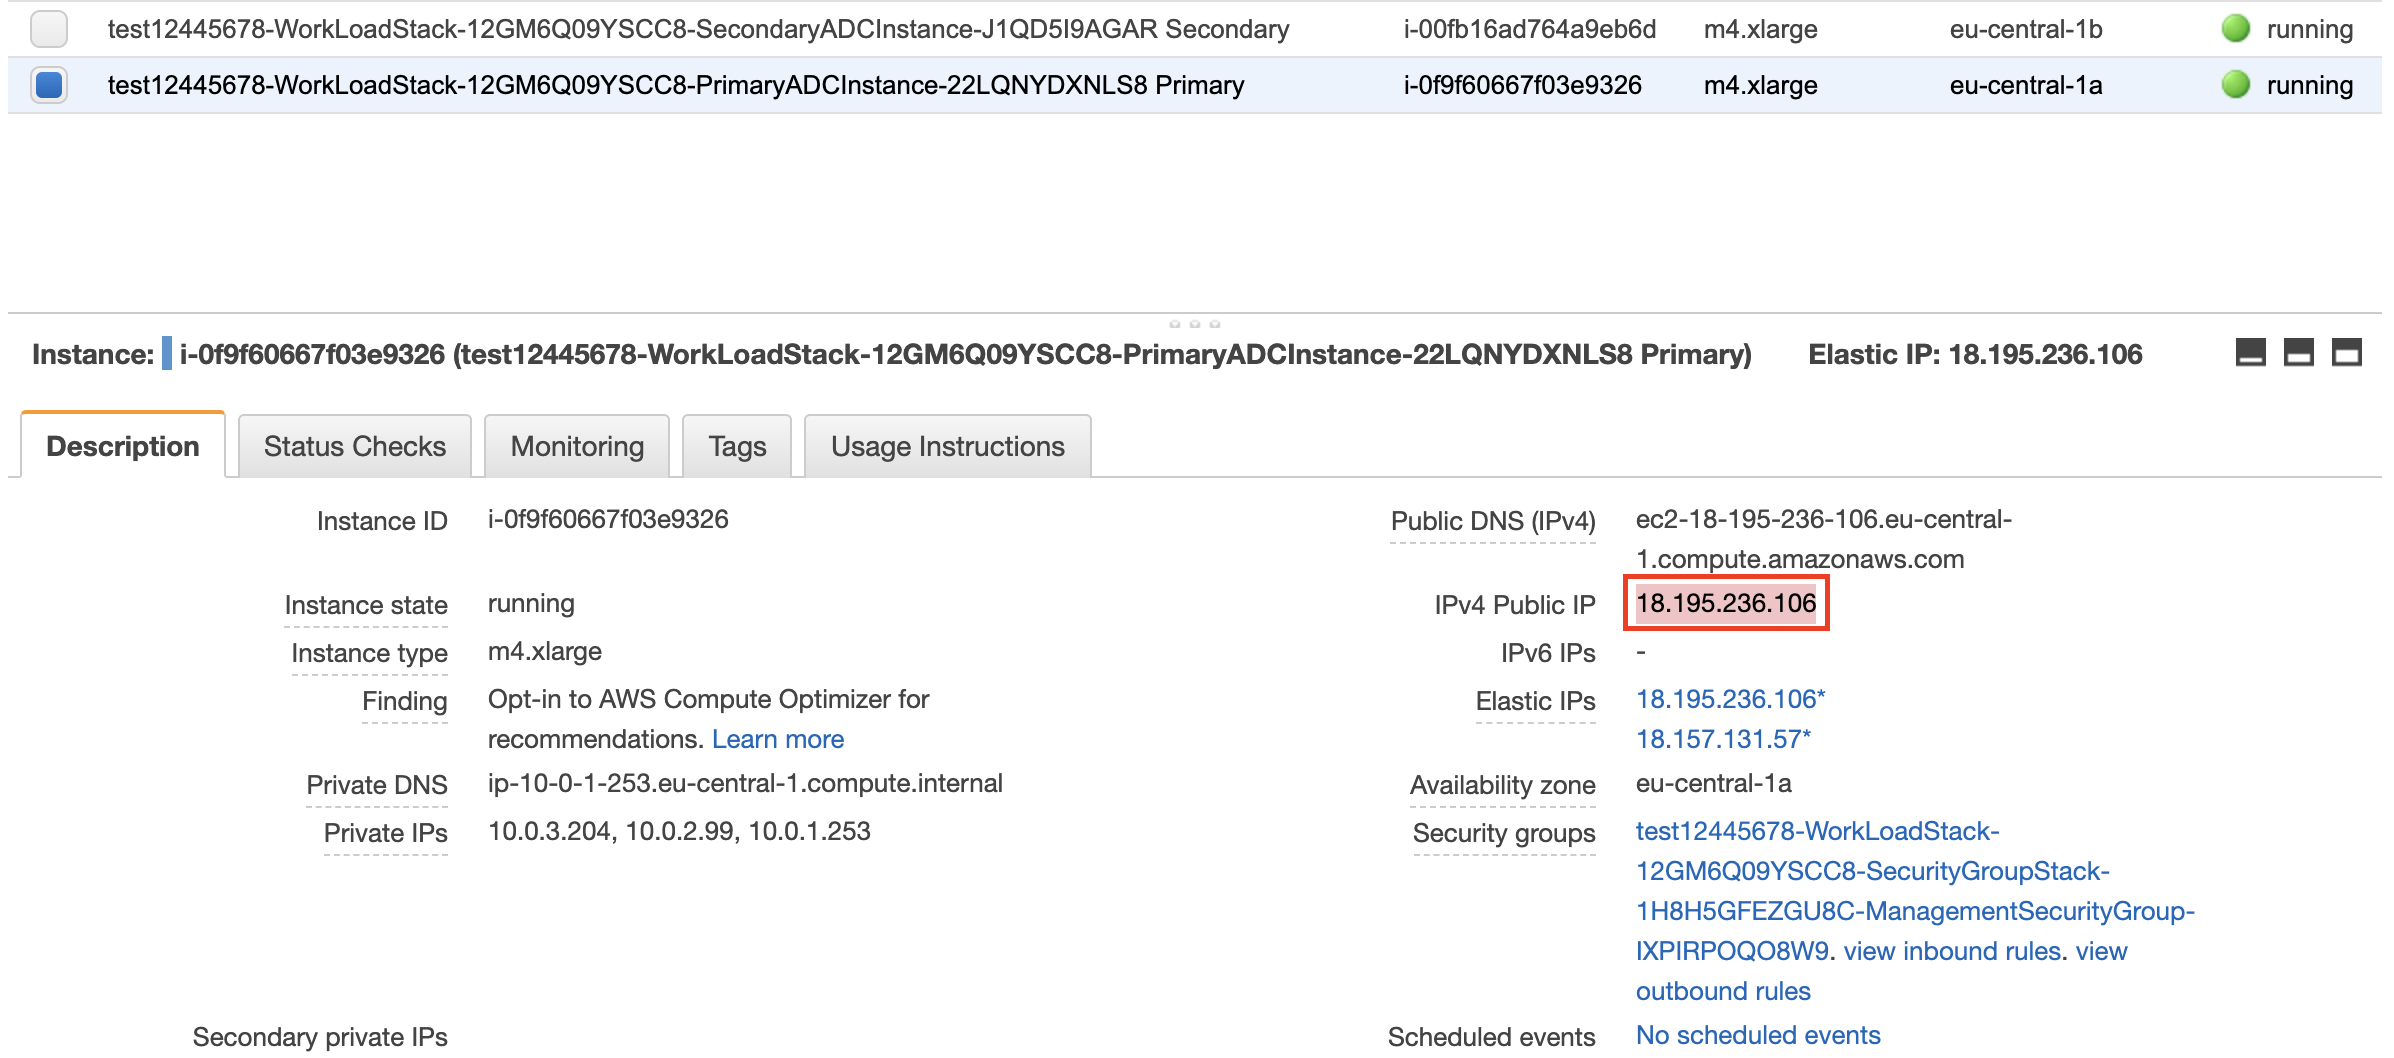Open the Monitoring tab
The width and height of the screenshot is (2394, 1058).
point(577,446)
